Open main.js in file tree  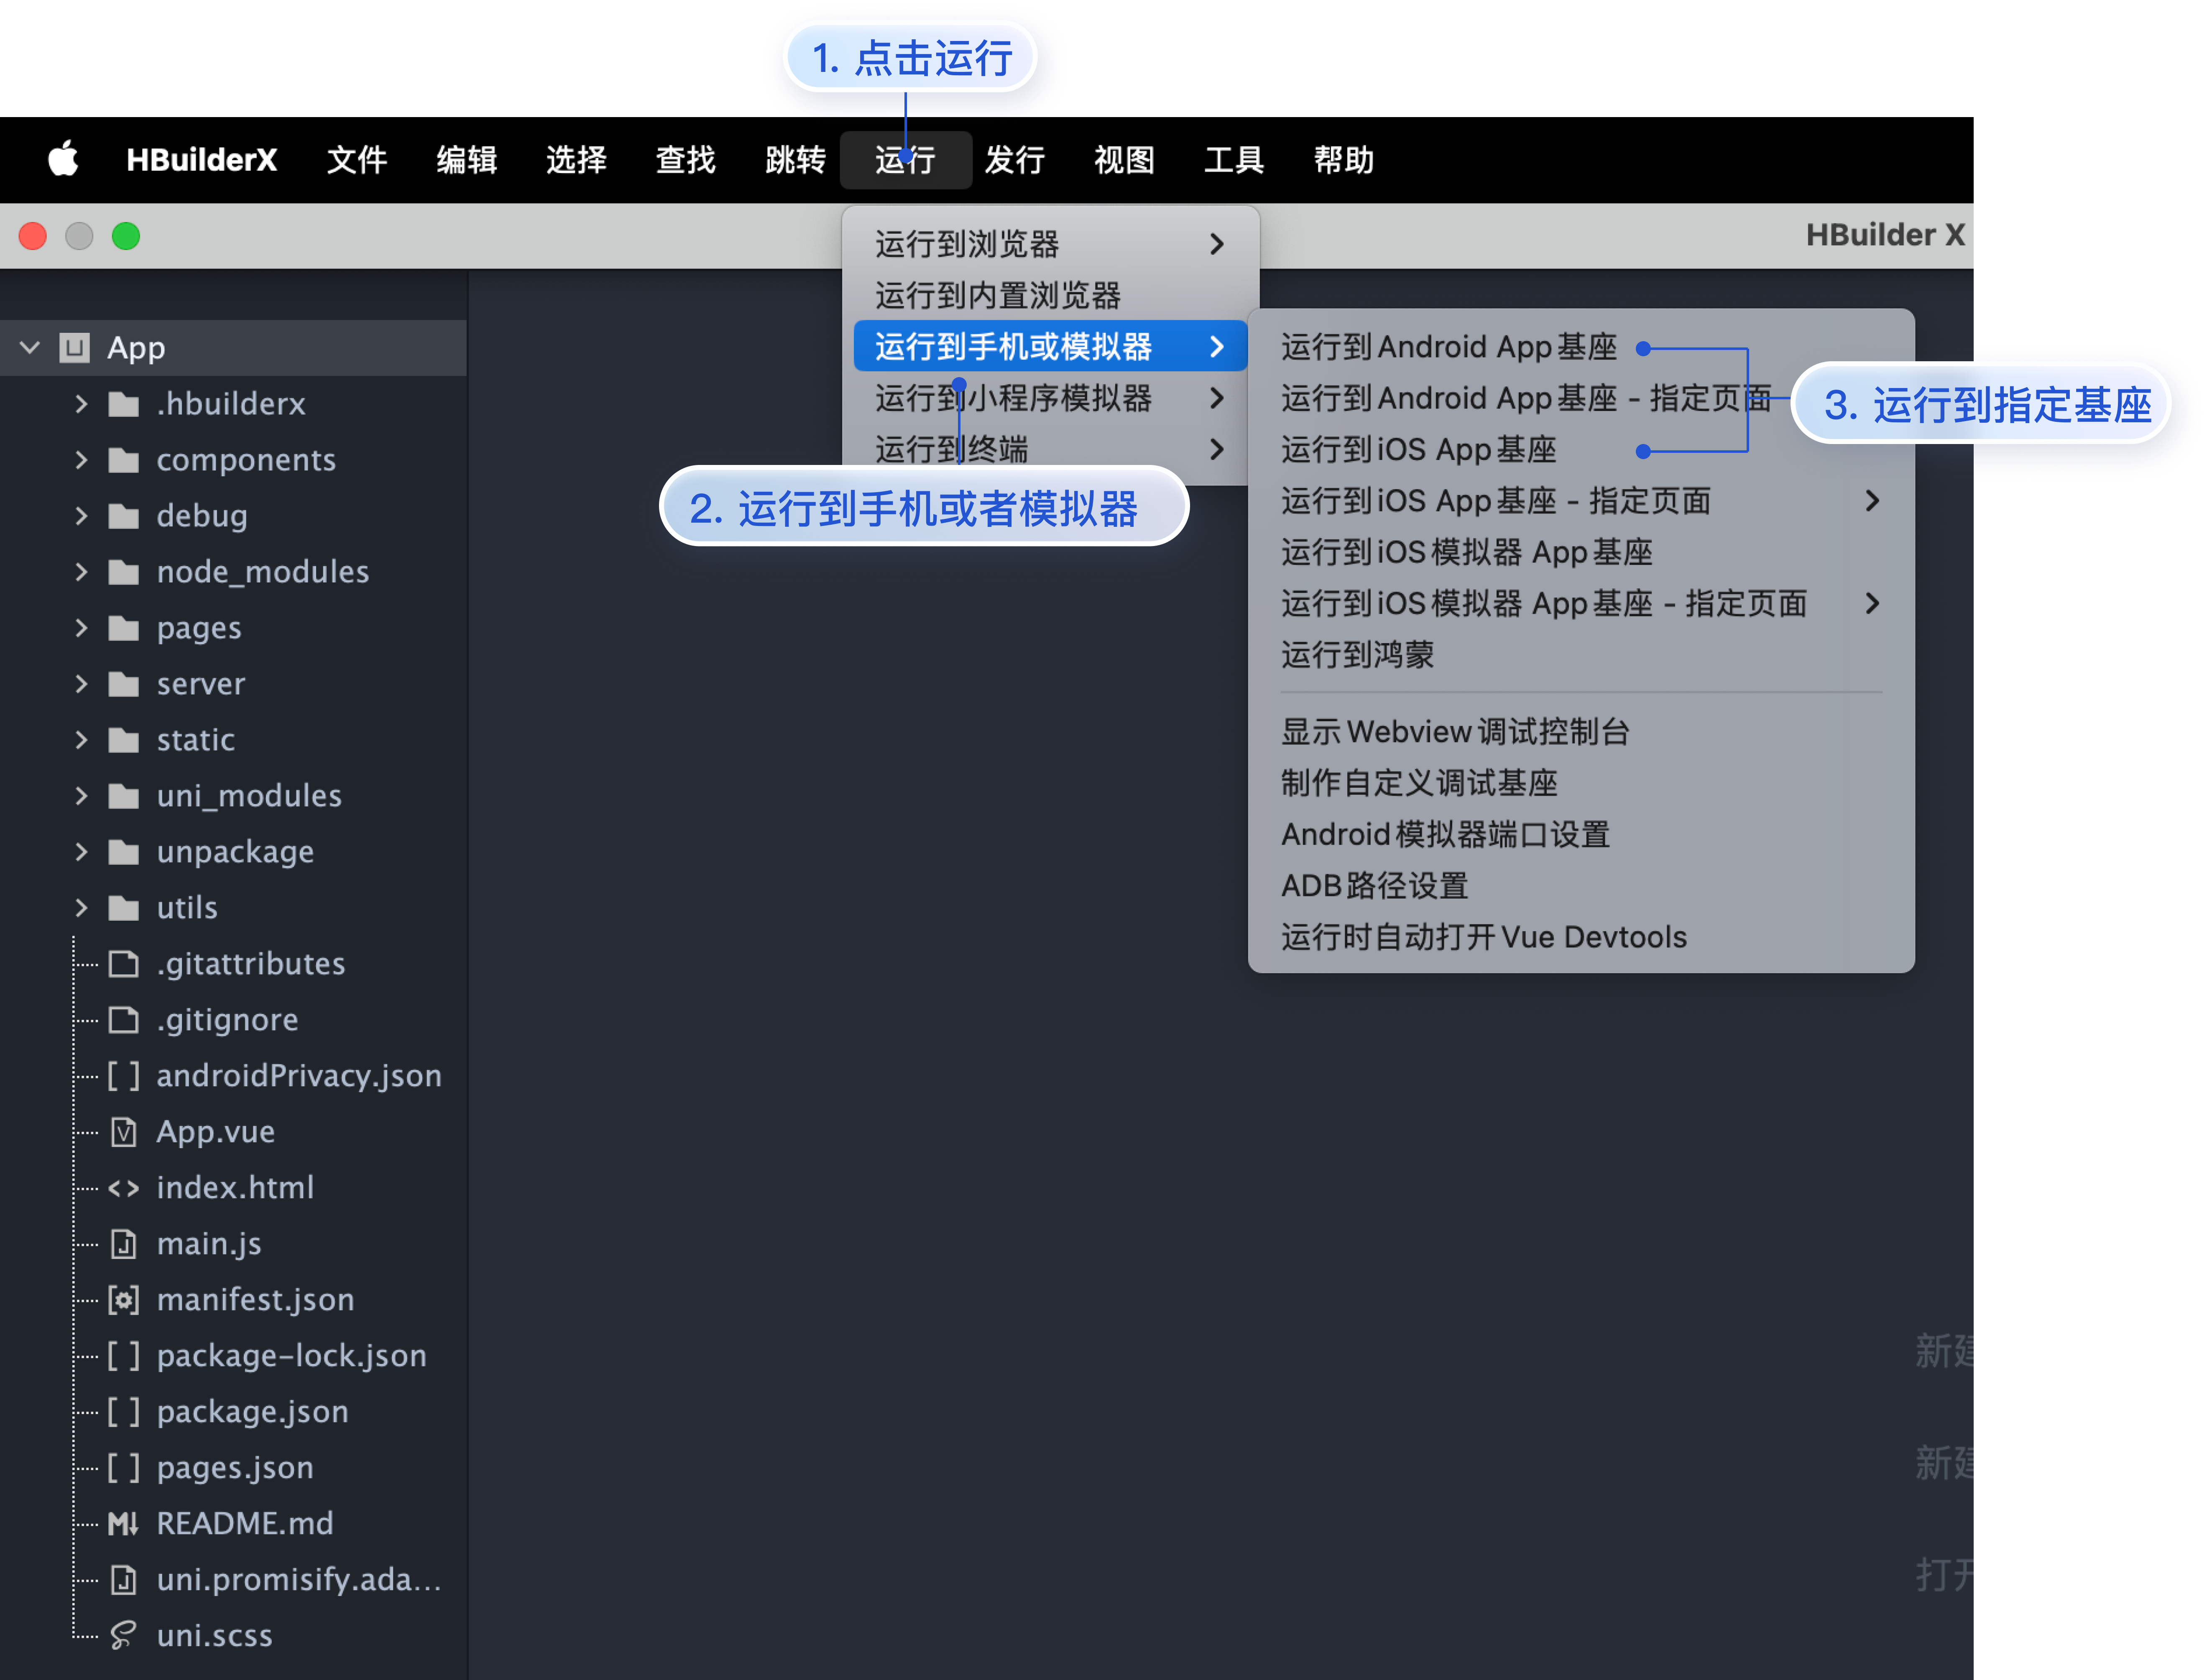pos(209,1243)
